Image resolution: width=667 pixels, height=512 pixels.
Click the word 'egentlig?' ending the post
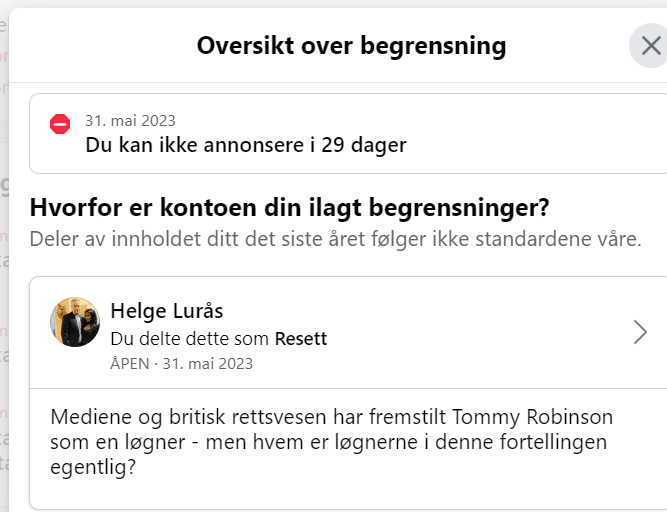(x=93, y=467)
